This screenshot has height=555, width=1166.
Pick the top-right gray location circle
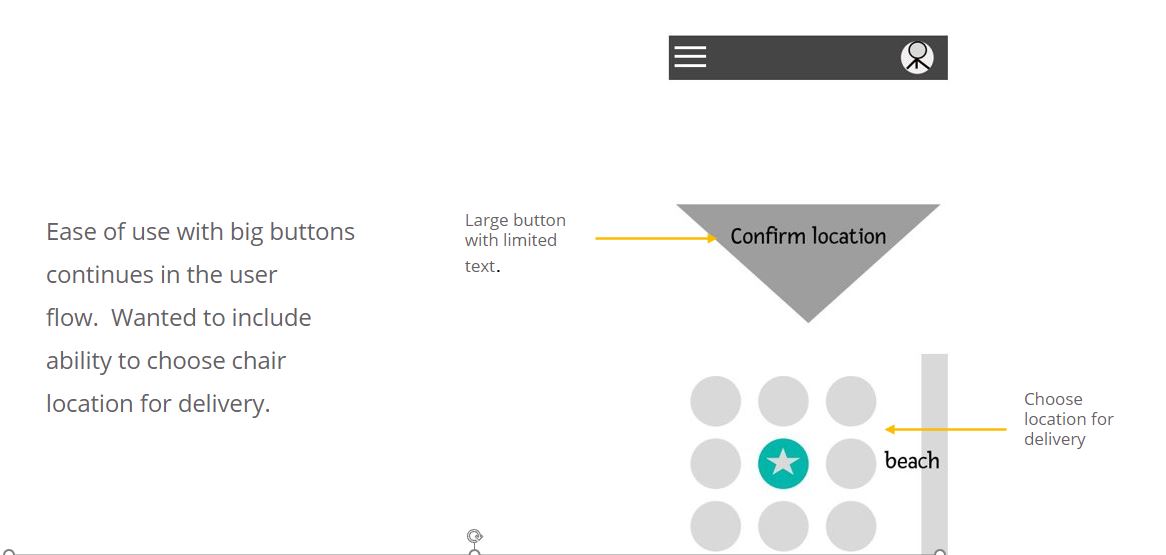click(851, 401)
